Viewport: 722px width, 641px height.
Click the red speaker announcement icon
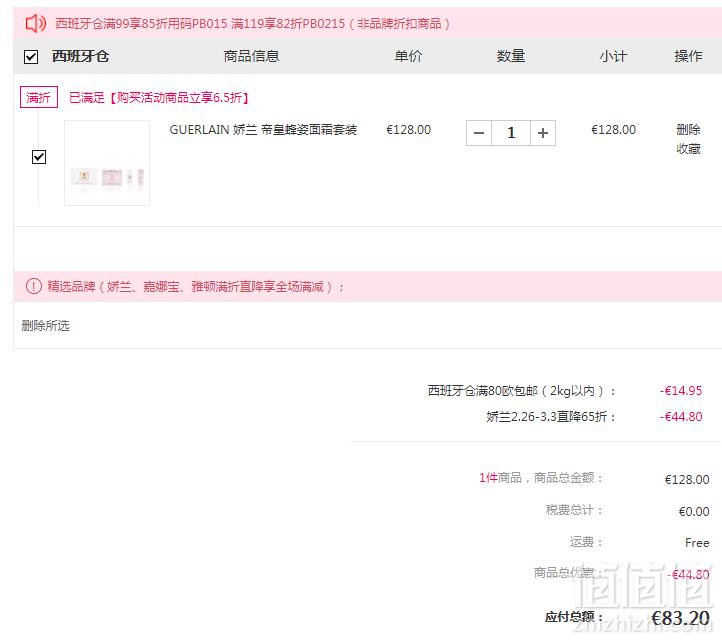click(35, 23)
